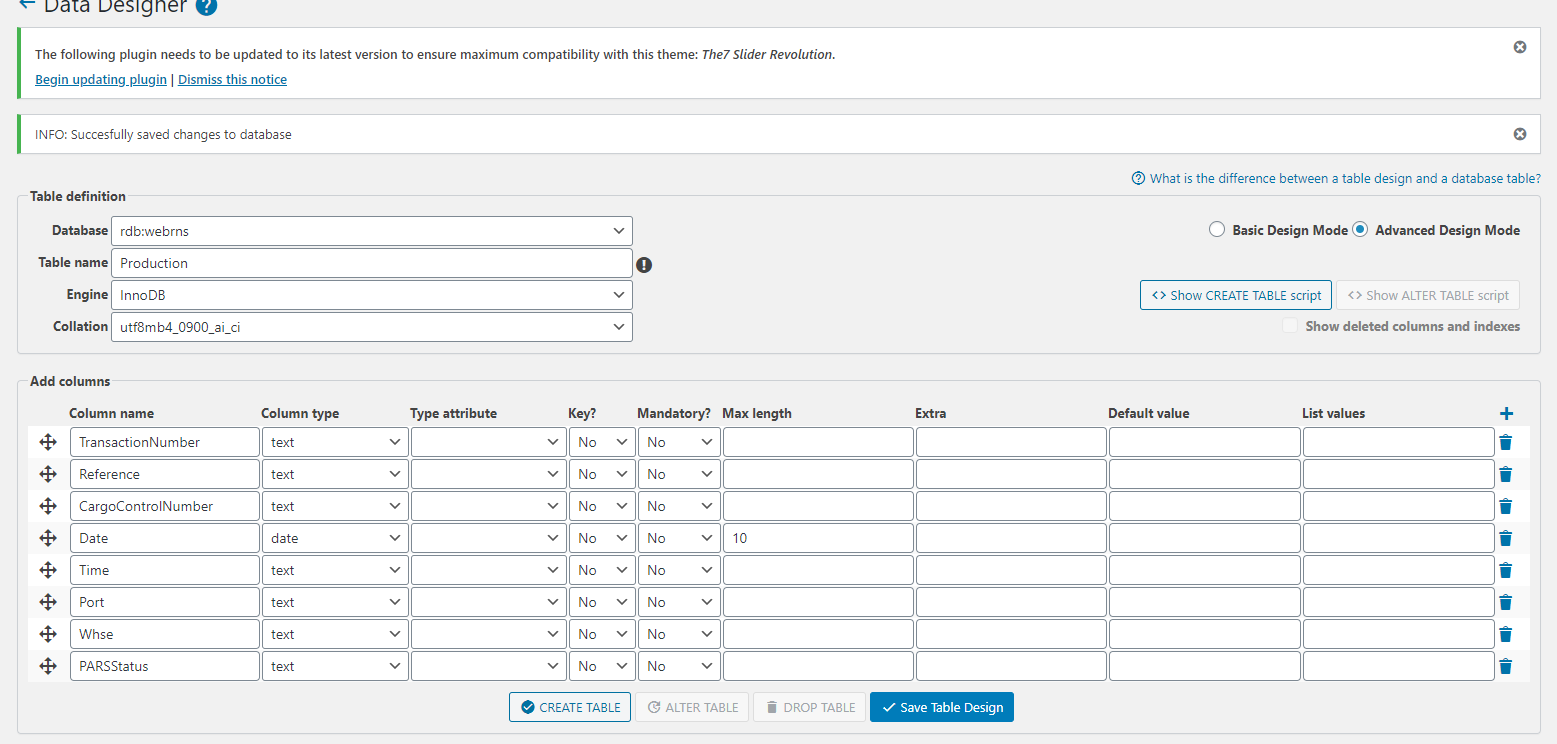Click move handle for CargoControlNumber row

48,506
